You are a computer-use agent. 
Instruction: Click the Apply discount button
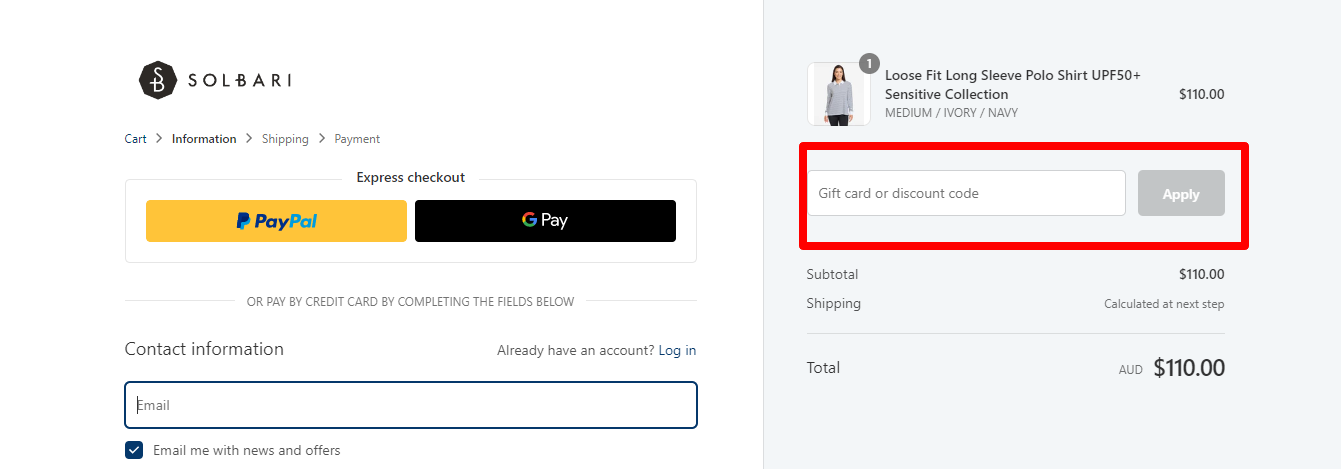(x=1181, y=193)
